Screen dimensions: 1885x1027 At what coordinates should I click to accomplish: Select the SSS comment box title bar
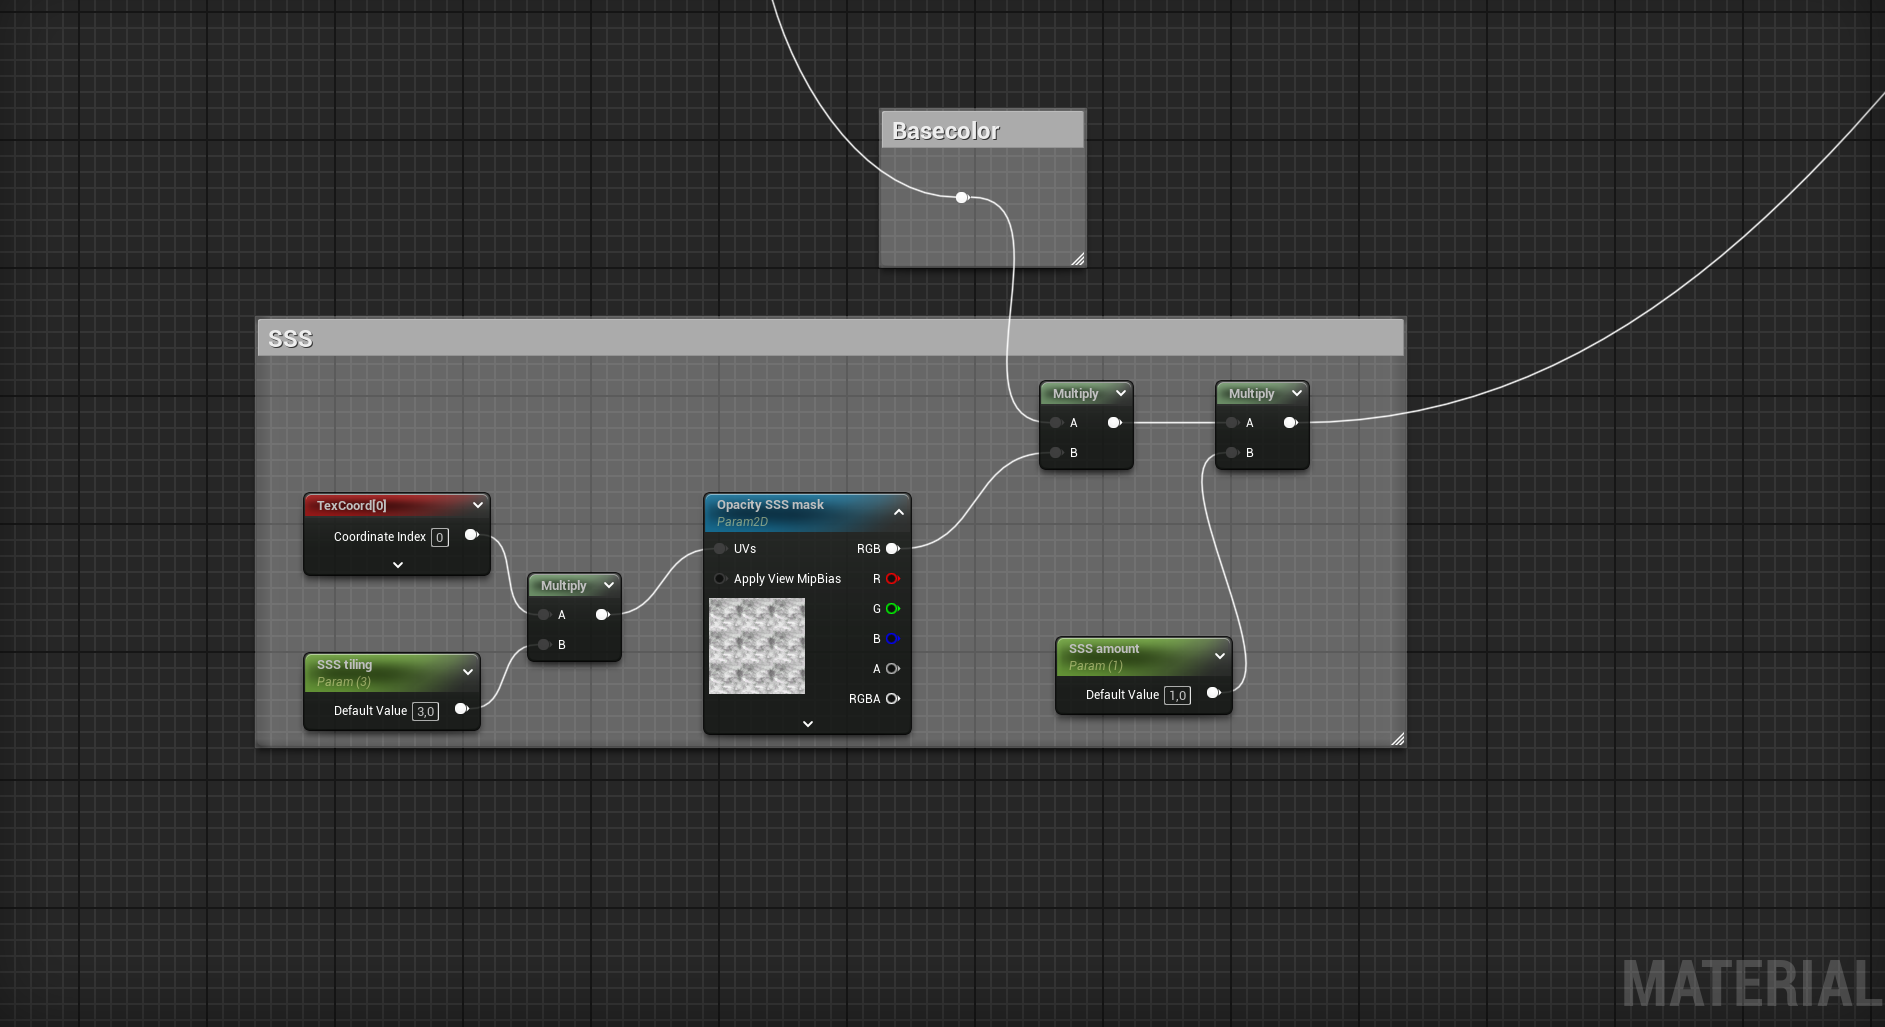(x=830, y=338)
